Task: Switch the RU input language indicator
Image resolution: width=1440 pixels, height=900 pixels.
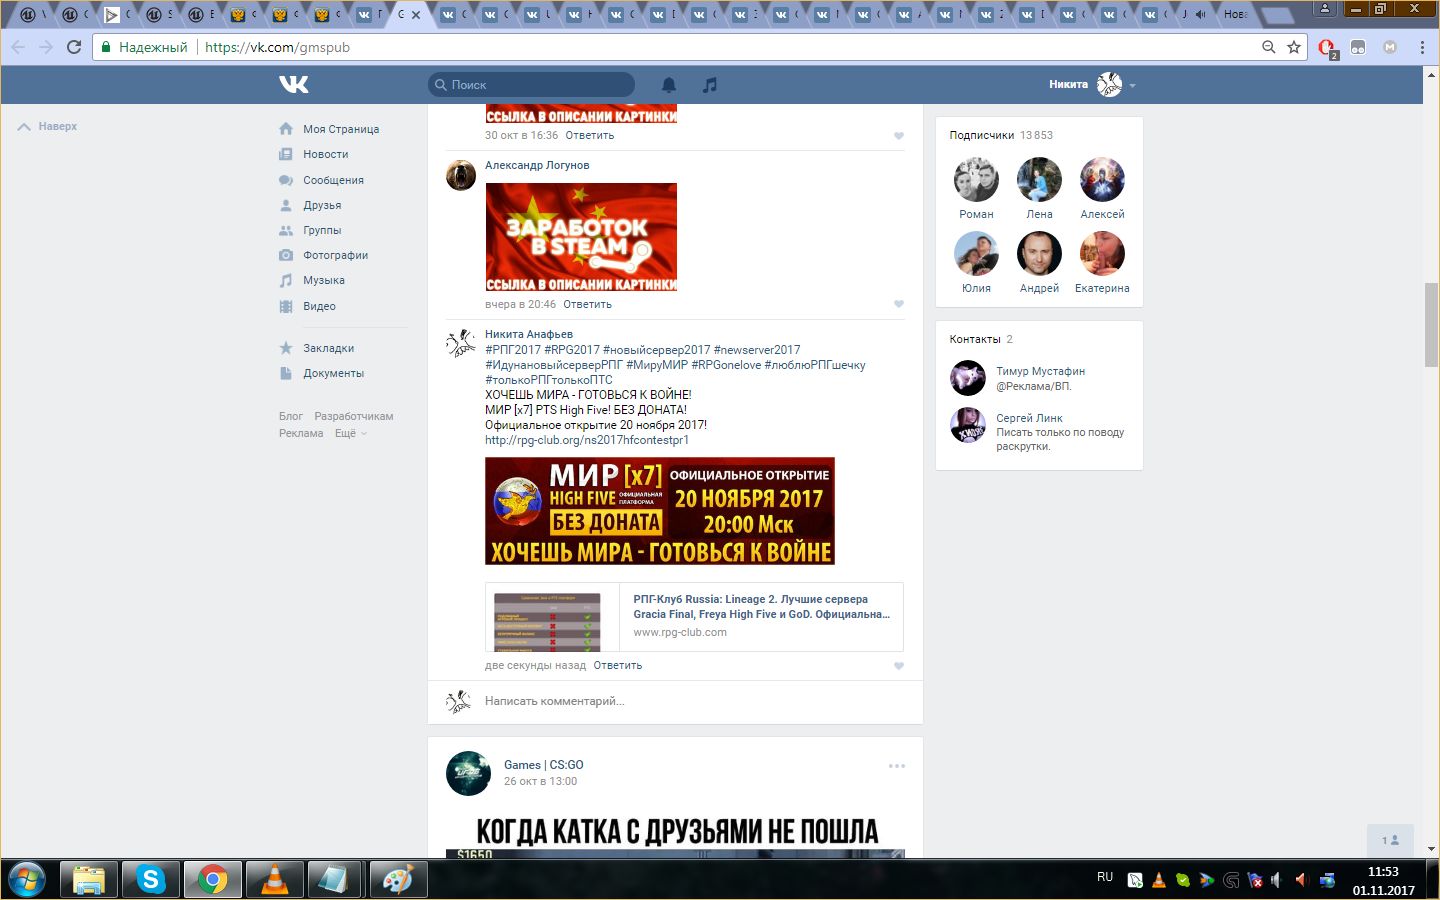Action: pyautogui.click(x=1105, y=877)
